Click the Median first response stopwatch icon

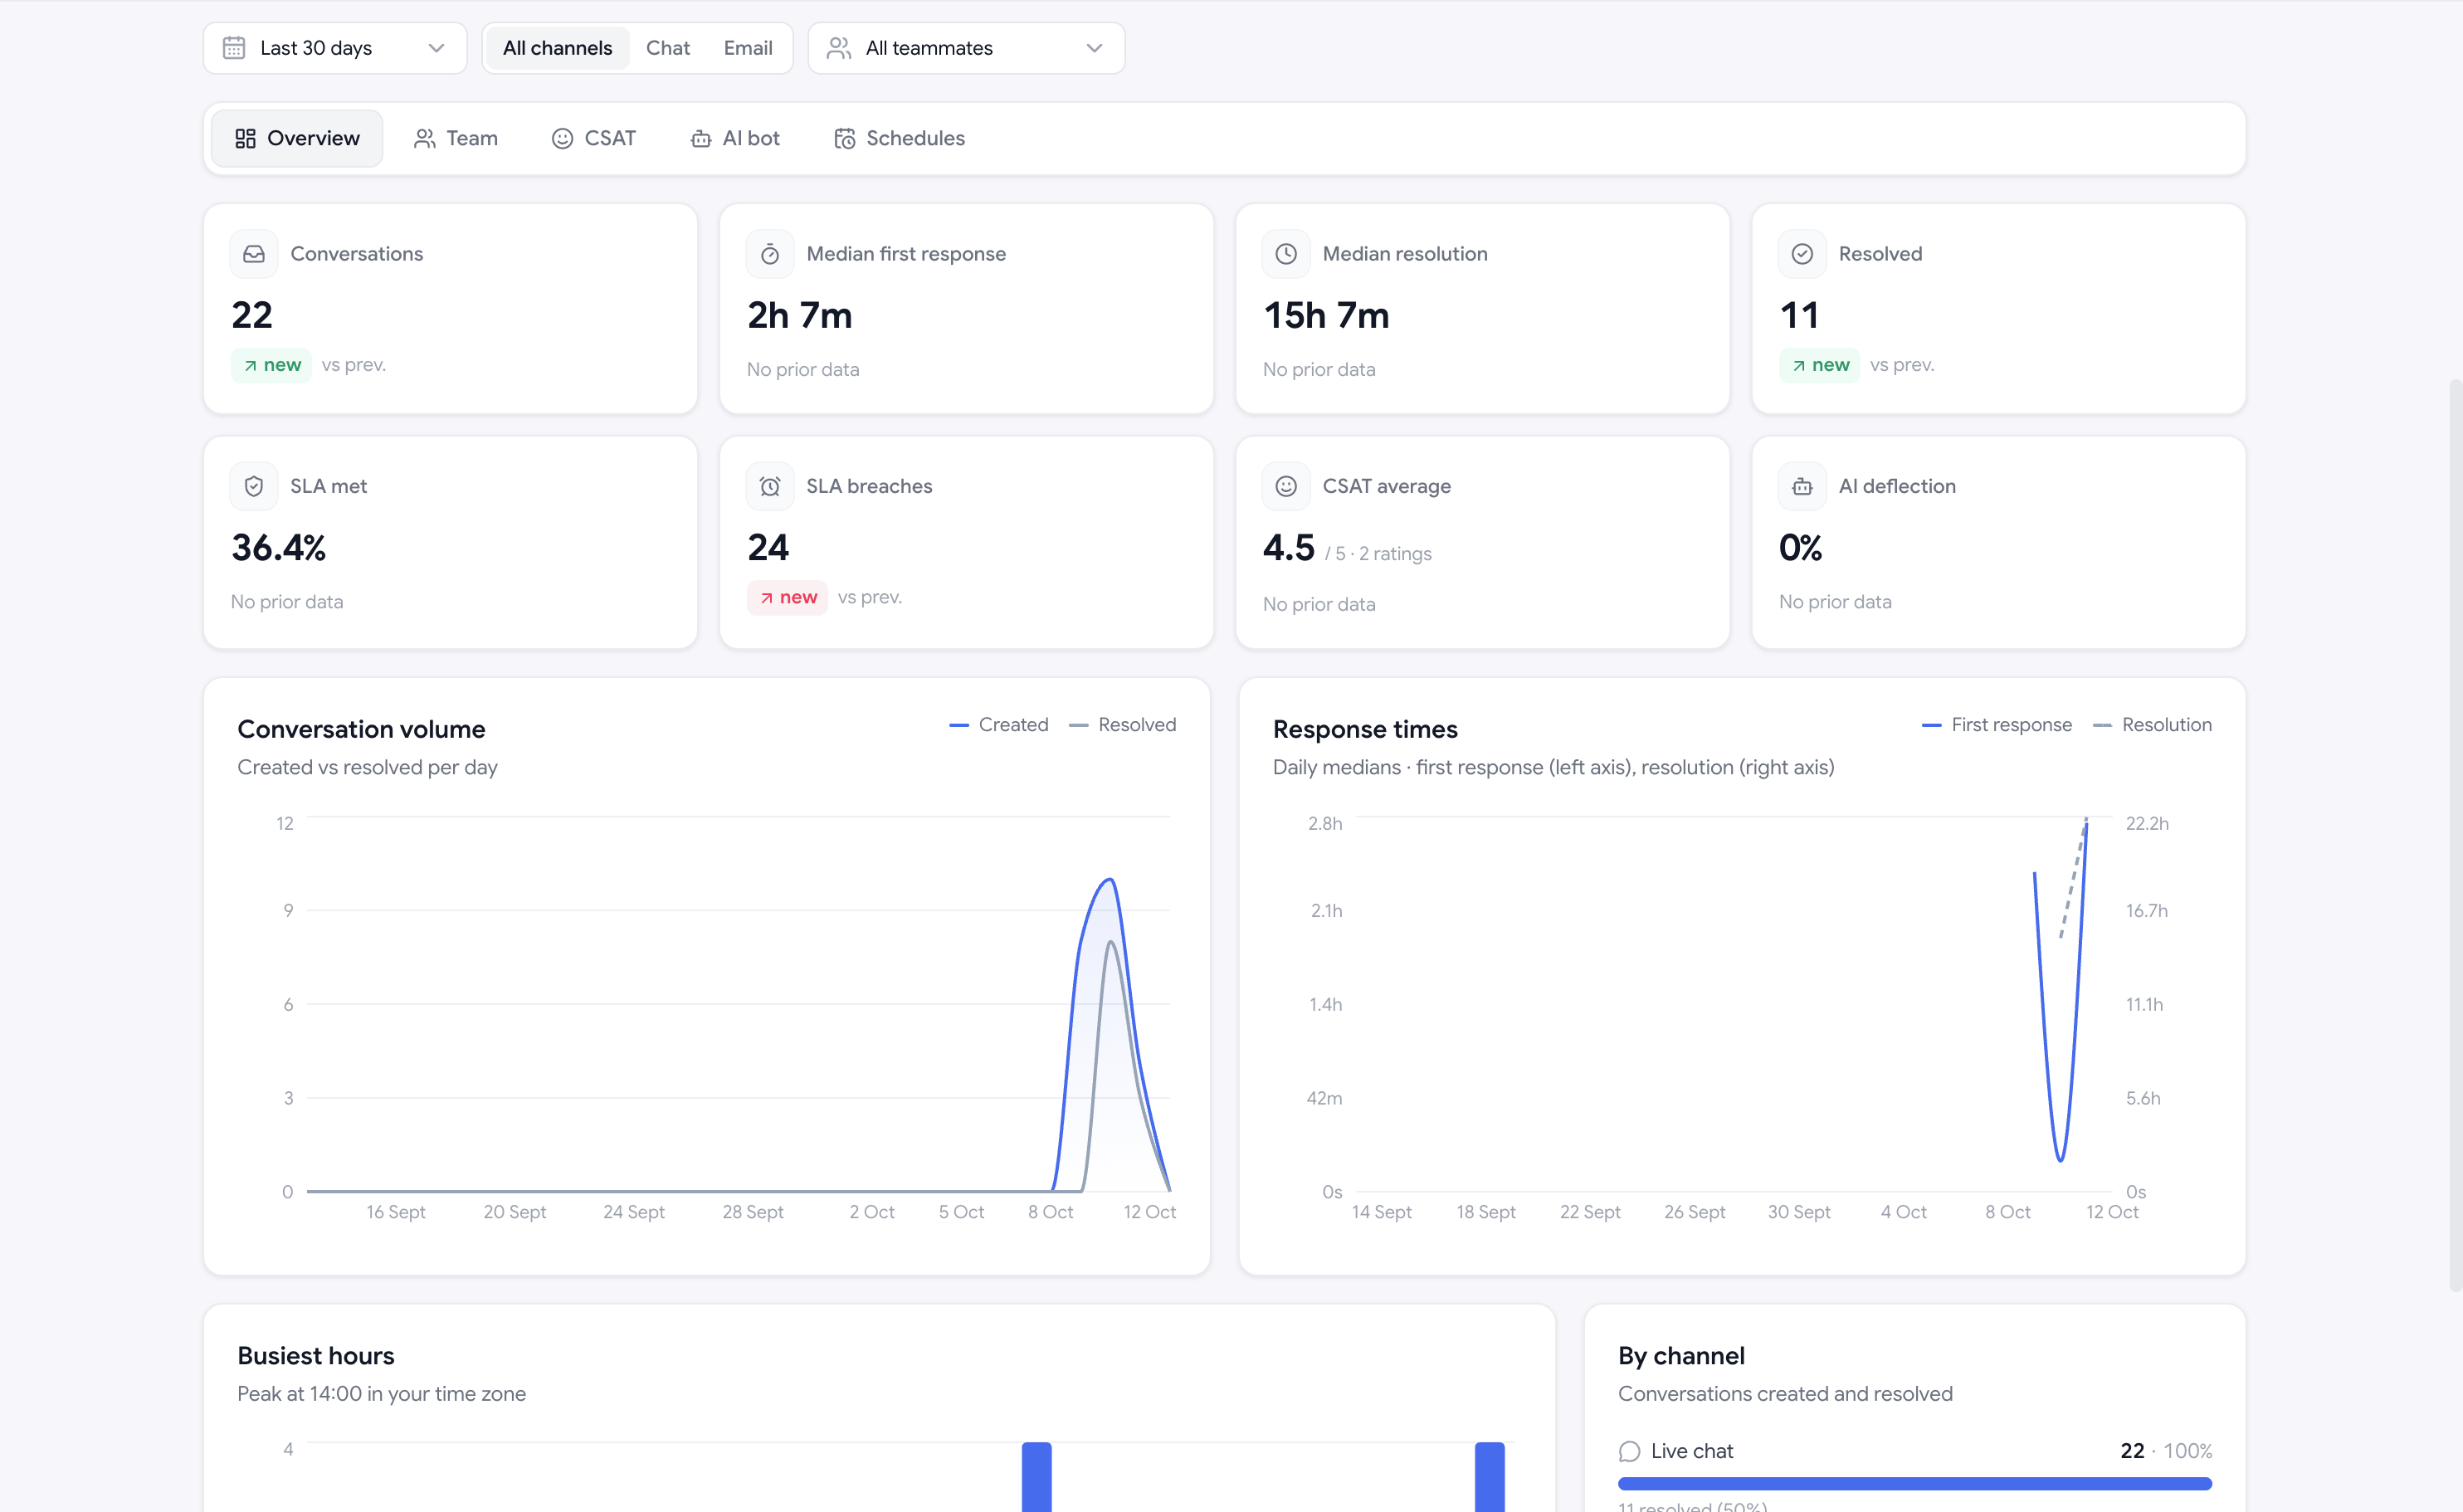click(x=770, y=254)
